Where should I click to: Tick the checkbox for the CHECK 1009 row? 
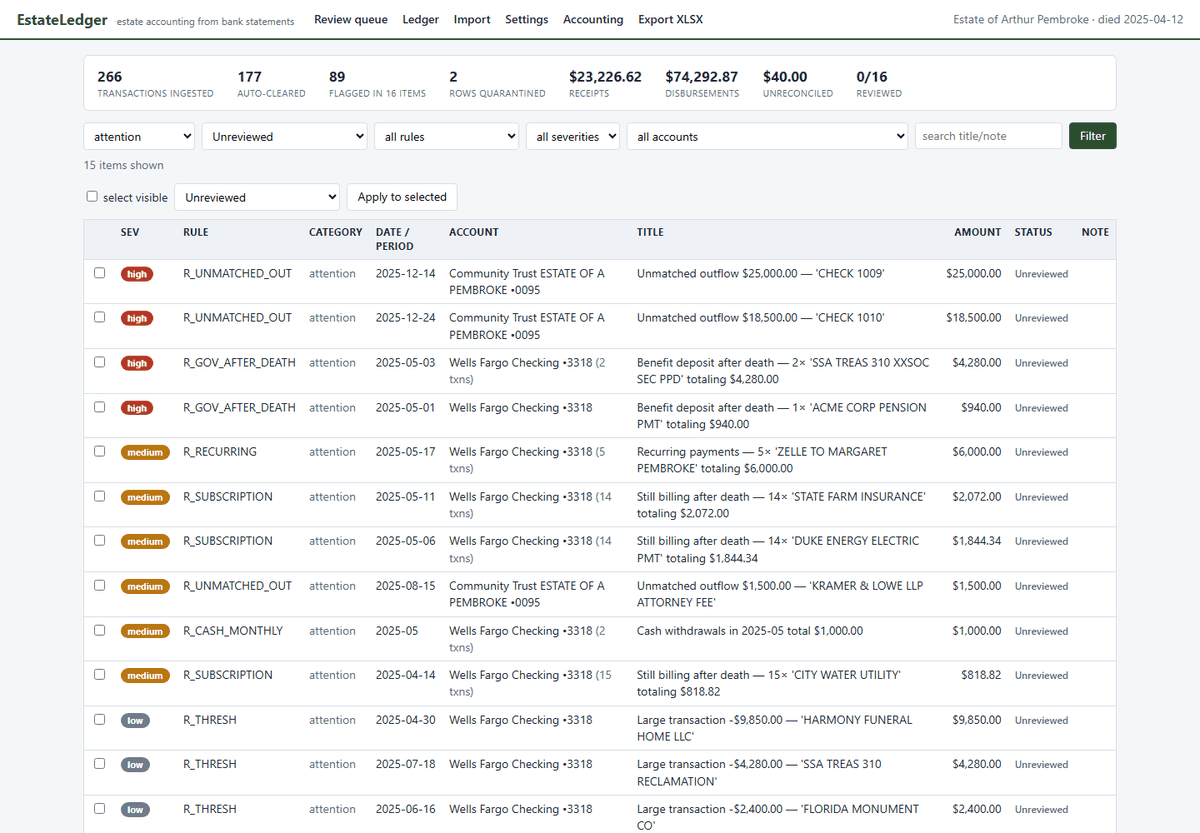pyautogui.click(x=99, y=272)
